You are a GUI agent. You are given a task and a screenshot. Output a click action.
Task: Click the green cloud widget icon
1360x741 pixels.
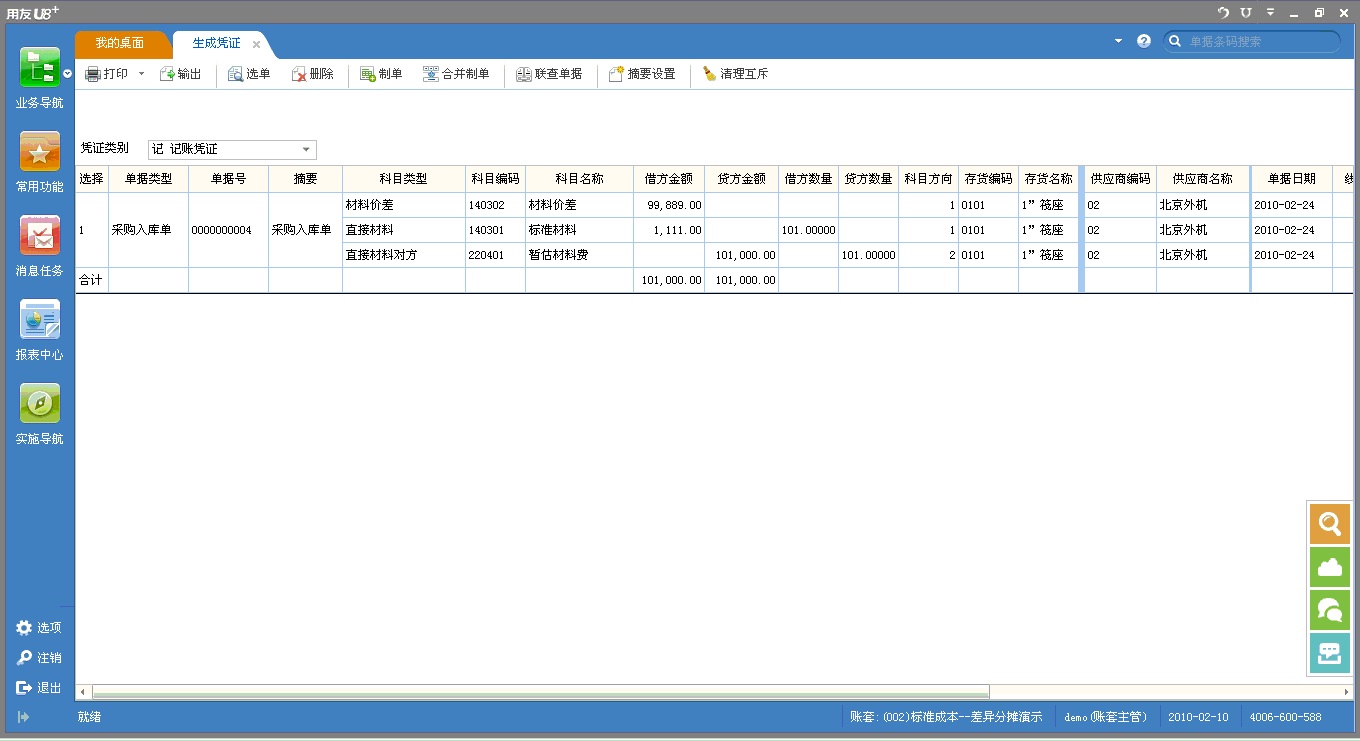pos(1330,567)
